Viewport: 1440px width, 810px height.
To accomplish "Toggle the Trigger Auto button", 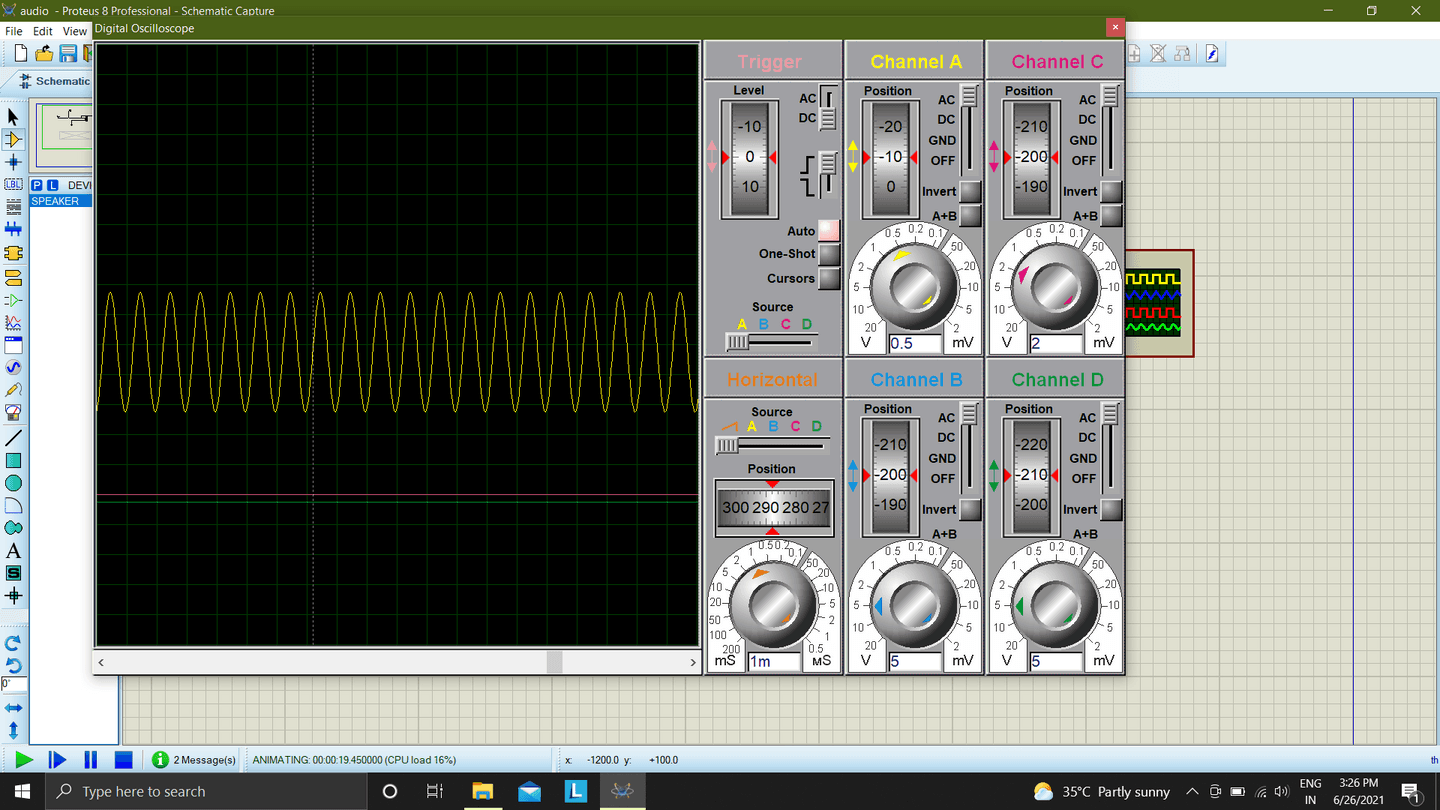I will click(x=828, y=231).
